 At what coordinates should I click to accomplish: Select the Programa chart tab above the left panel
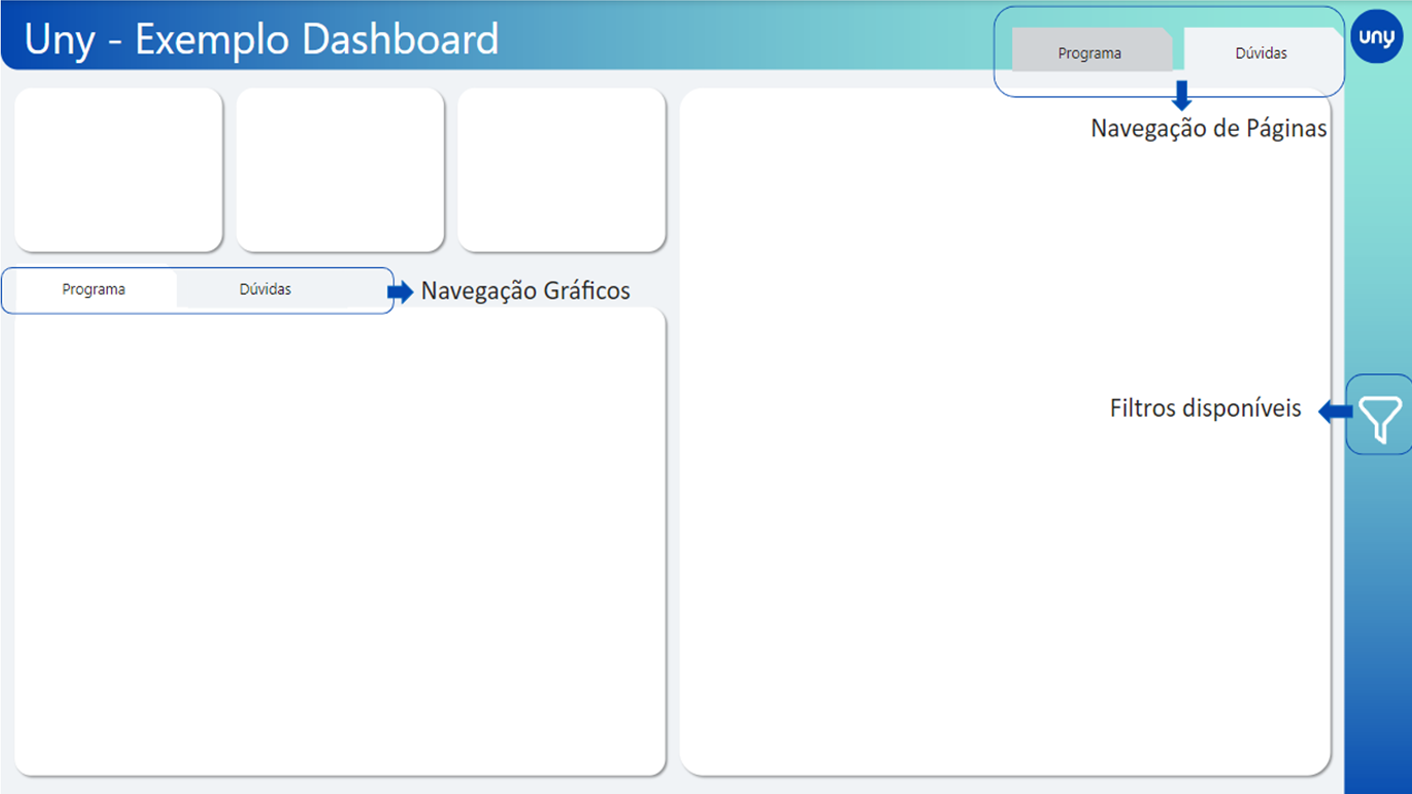click(x=94, y=290)
